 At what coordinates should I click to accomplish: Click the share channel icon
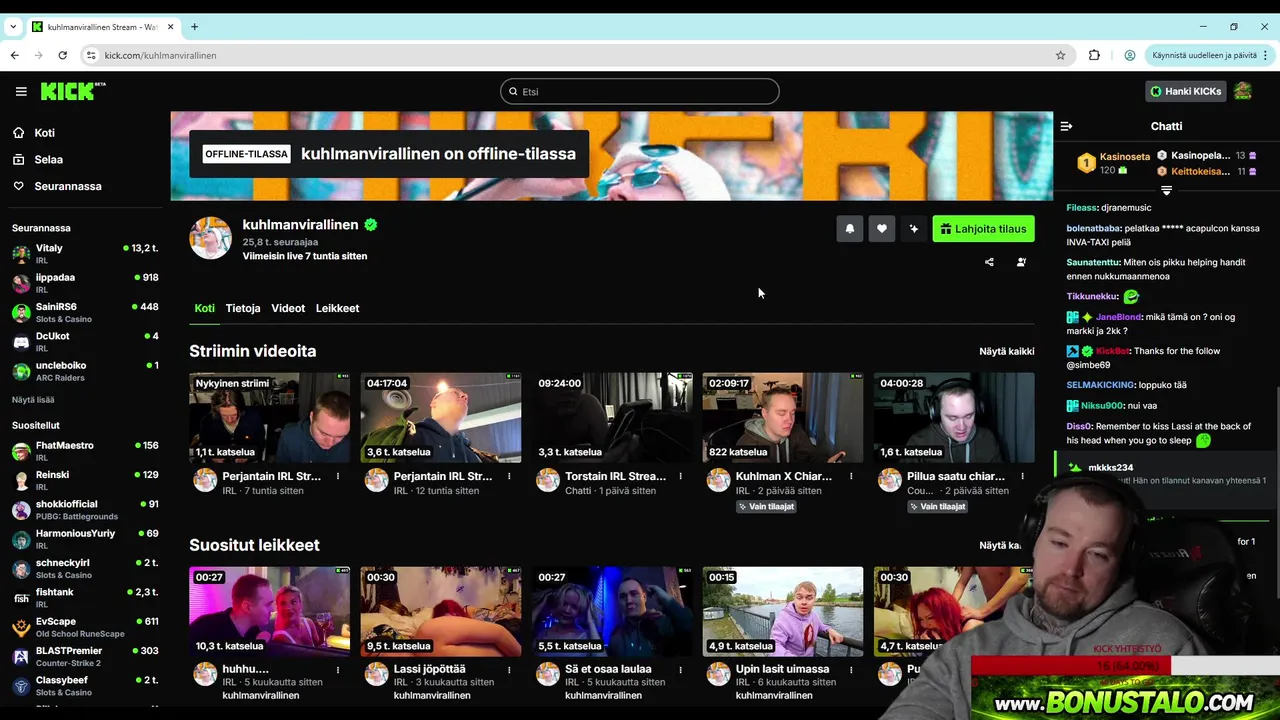click(x=989, y=262)
